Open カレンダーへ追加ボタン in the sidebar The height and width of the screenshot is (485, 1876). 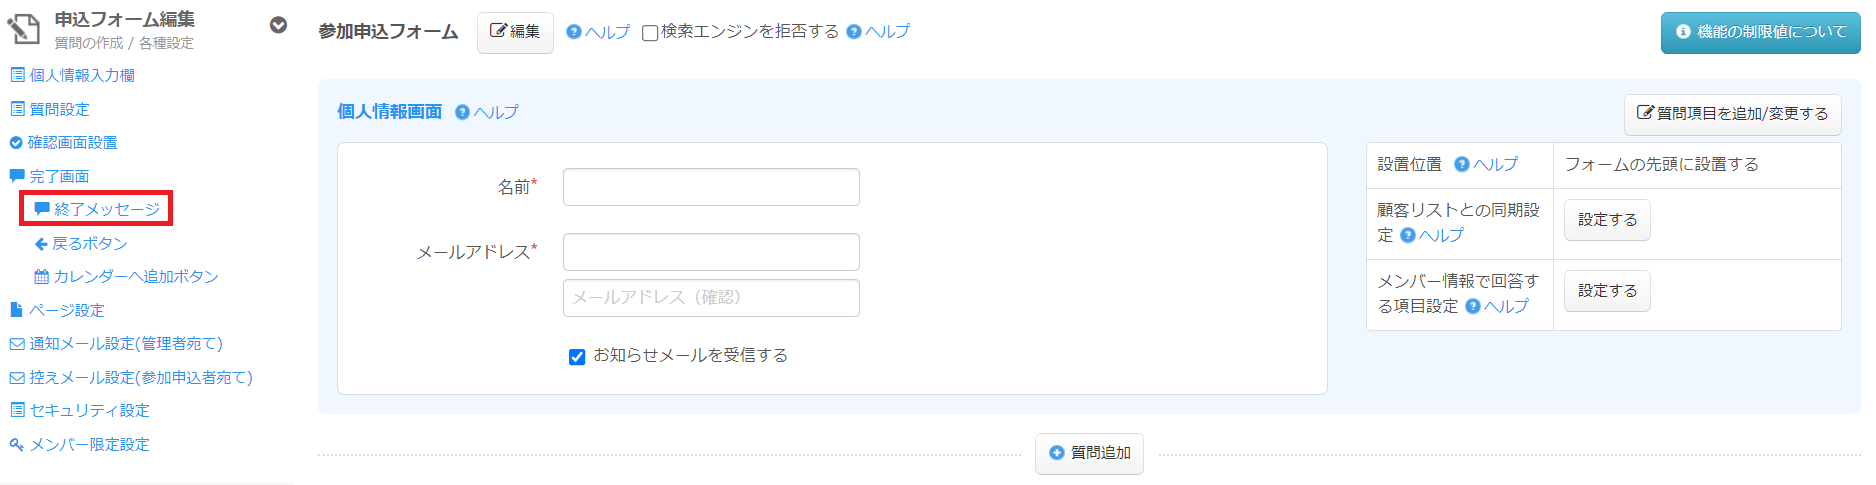click(135, 276)
